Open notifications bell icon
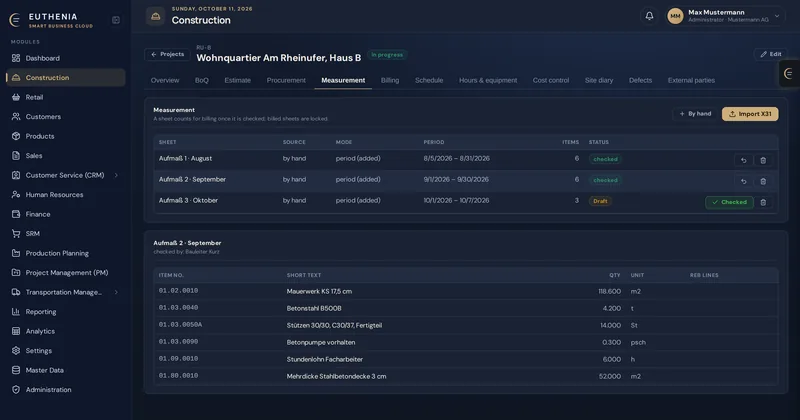800x420 pixels. (x=649, y=16)
